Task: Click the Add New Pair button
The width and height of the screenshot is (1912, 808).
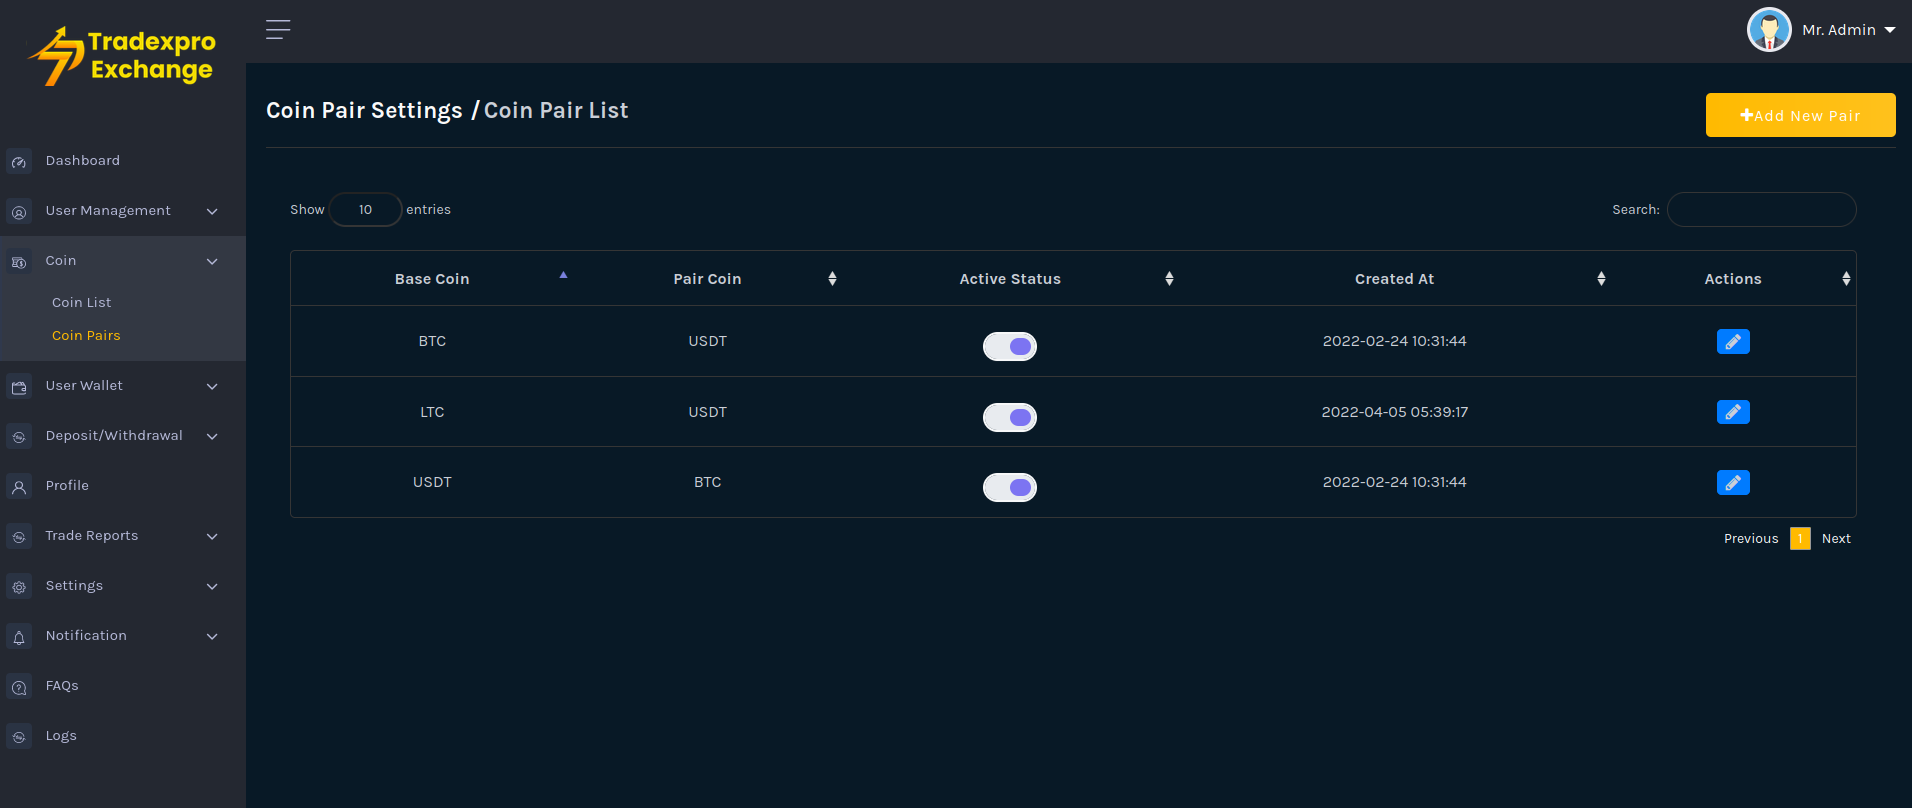Action: pos(1799,115)
